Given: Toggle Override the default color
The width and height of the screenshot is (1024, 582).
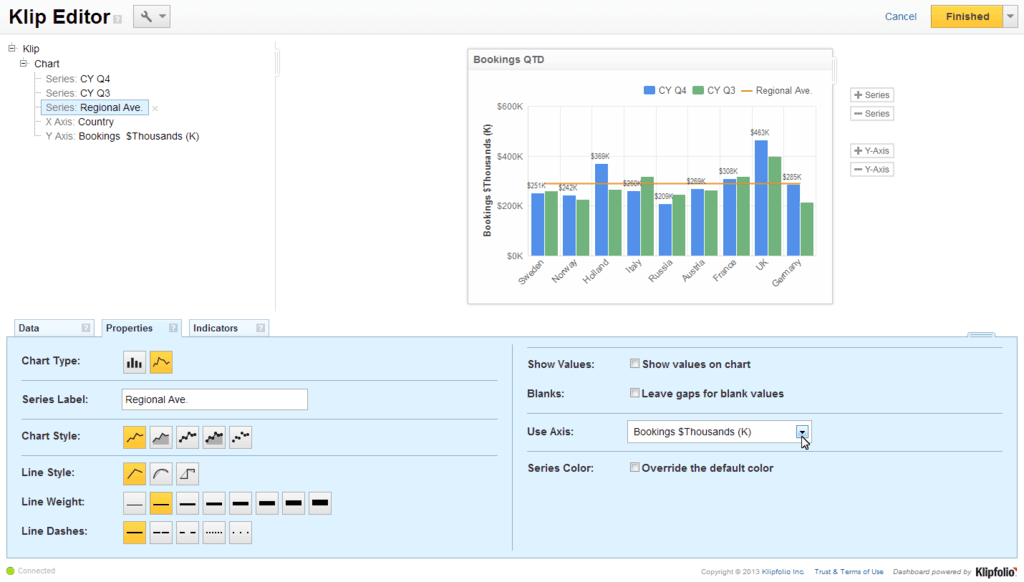Looking at the screenshot, I should pyautogui.click(x=634, y=468).
